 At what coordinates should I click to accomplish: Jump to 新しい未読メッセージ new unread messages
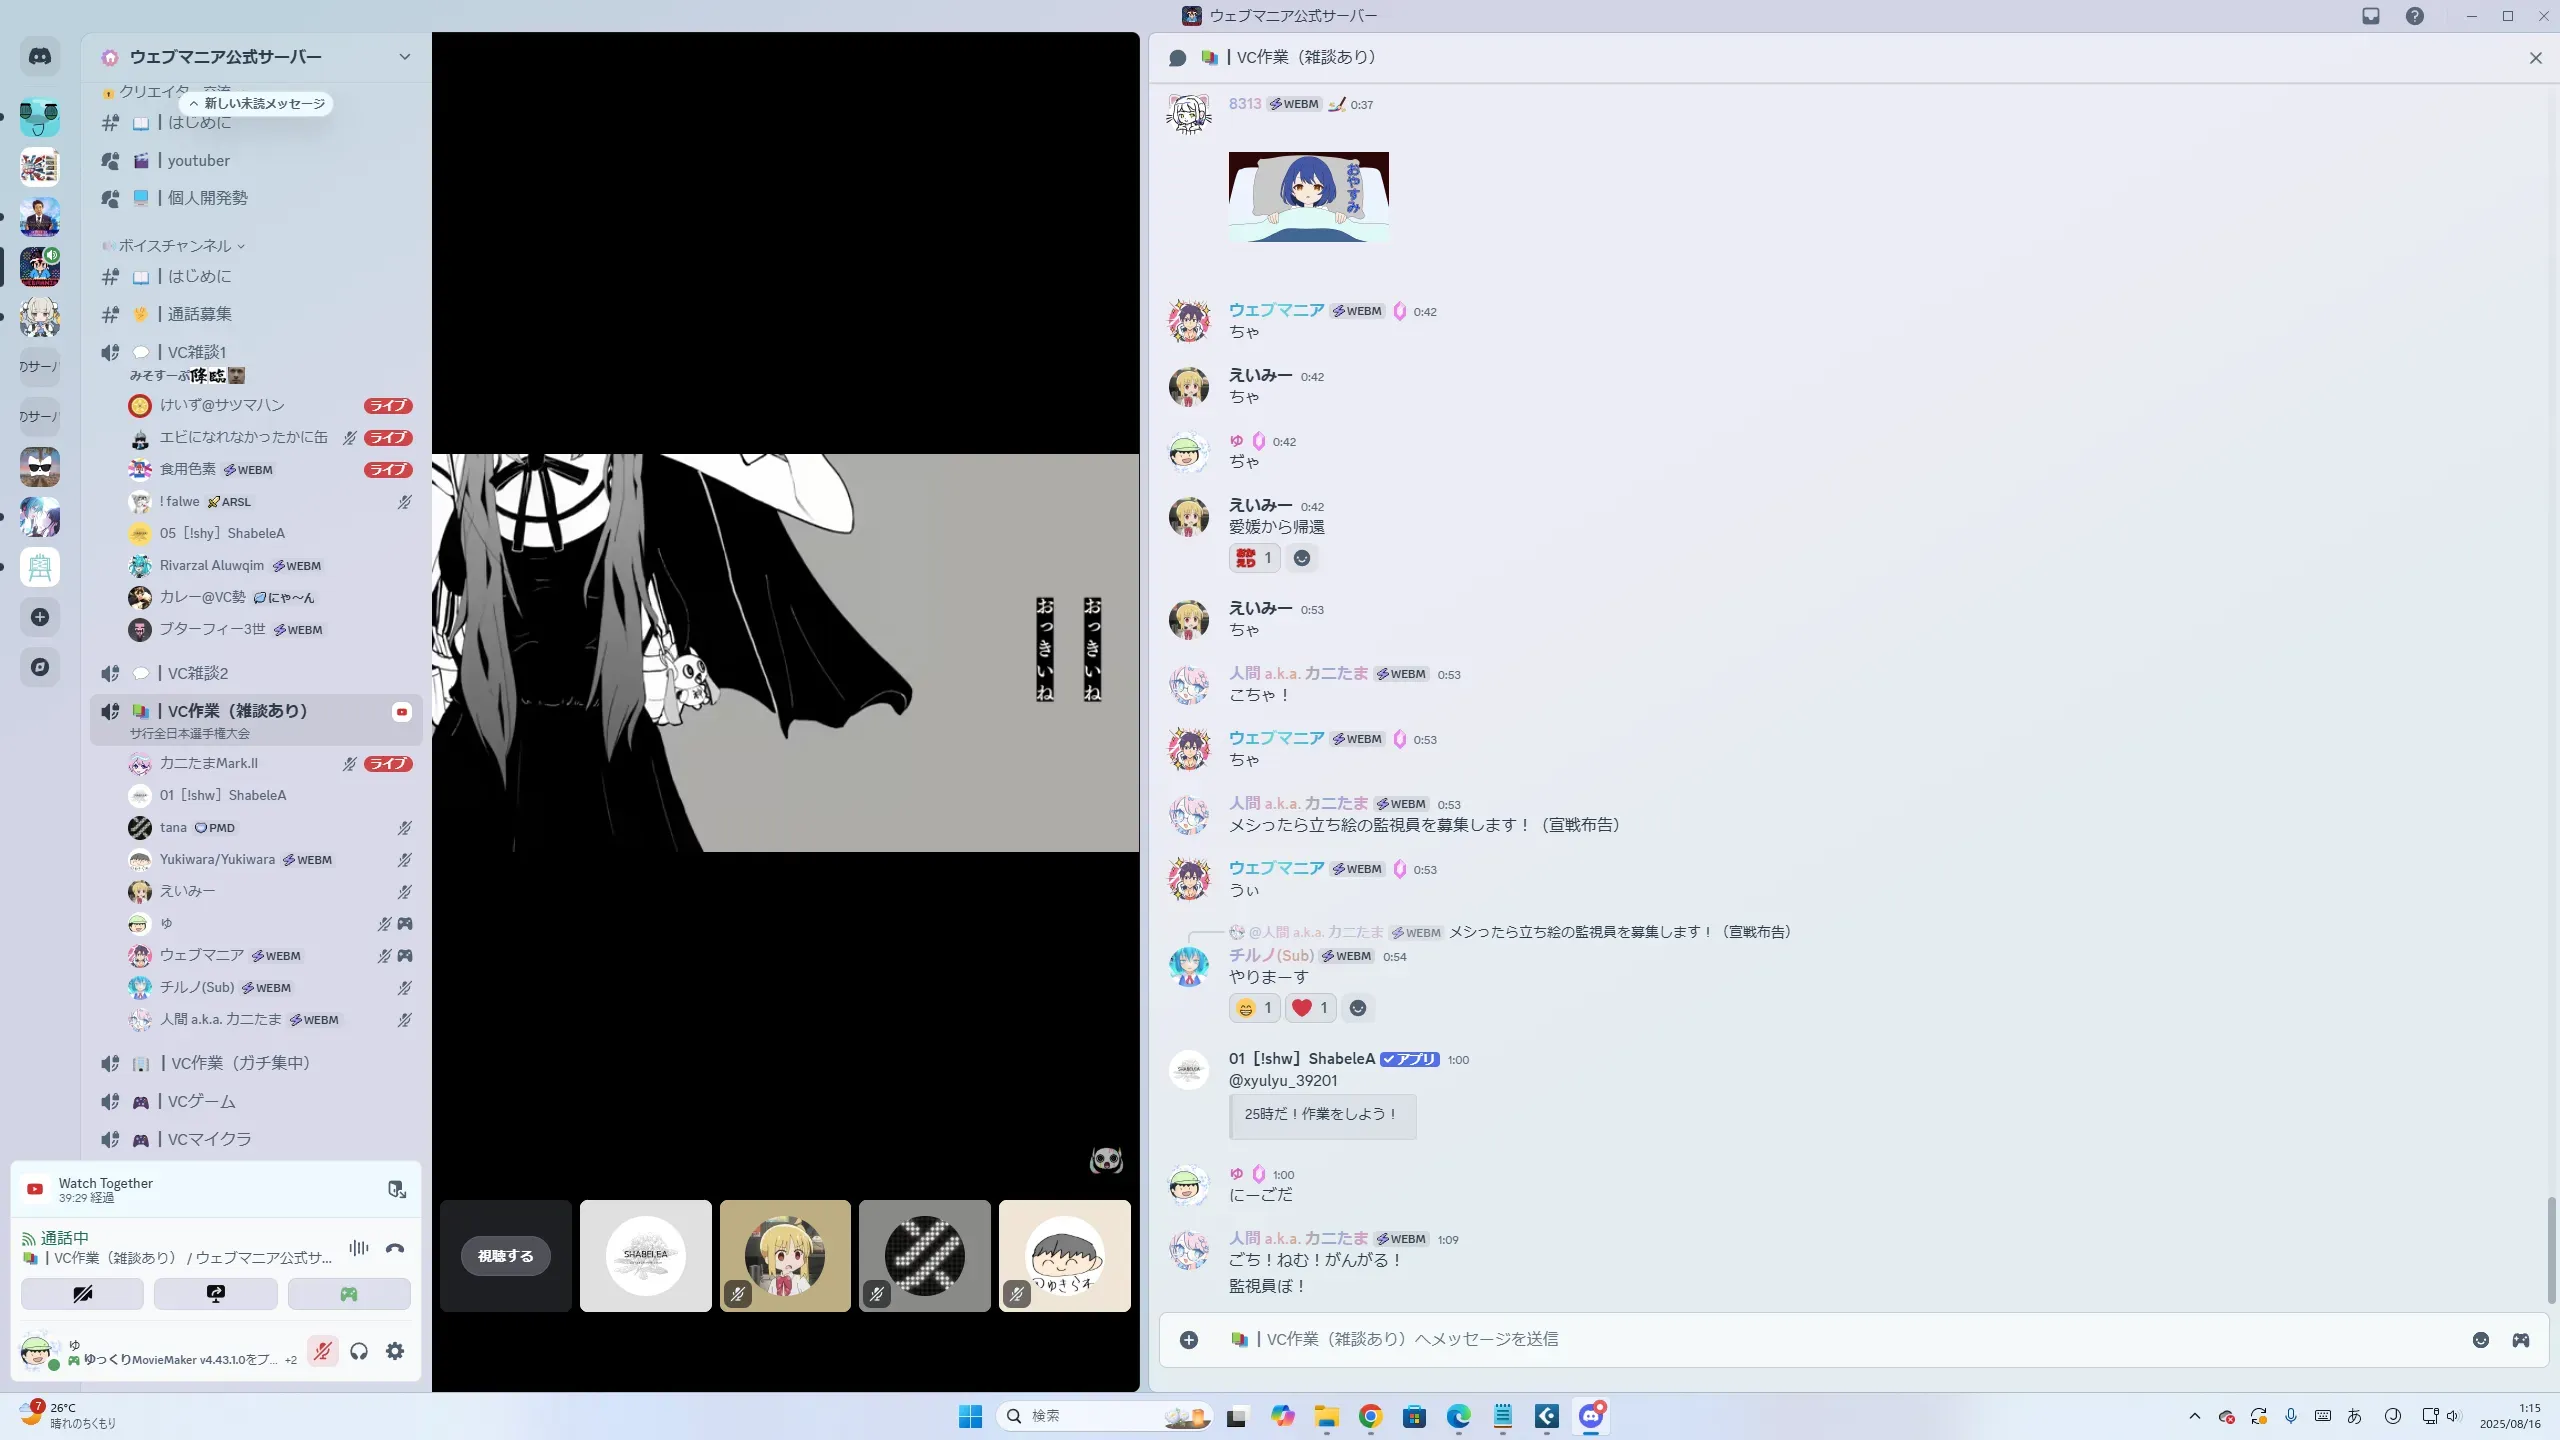pyautogui.click(x=257, y=104)
